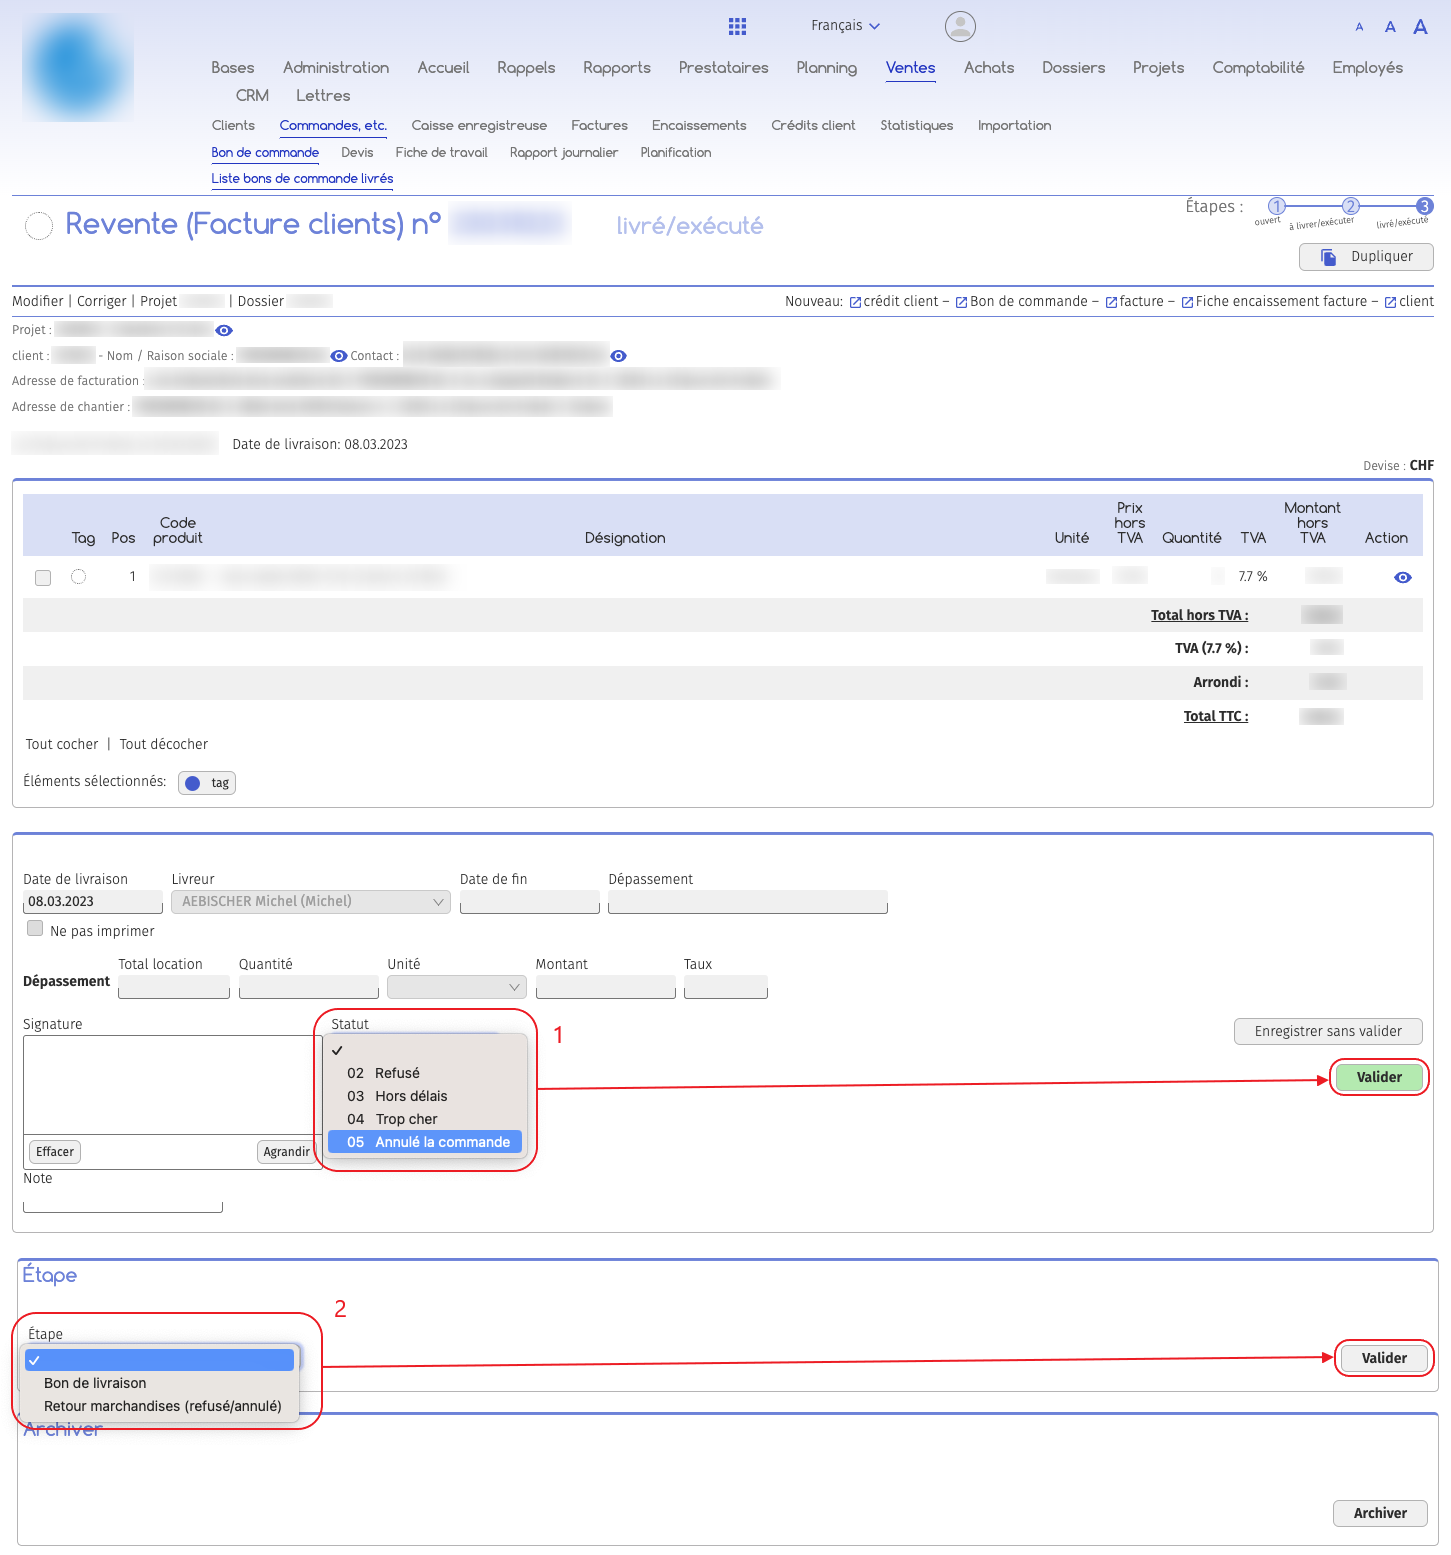The width and height of the screenshot is (1451, 1555).
Task: Open the Comptabilité menu
Action: coord(1258,68)
